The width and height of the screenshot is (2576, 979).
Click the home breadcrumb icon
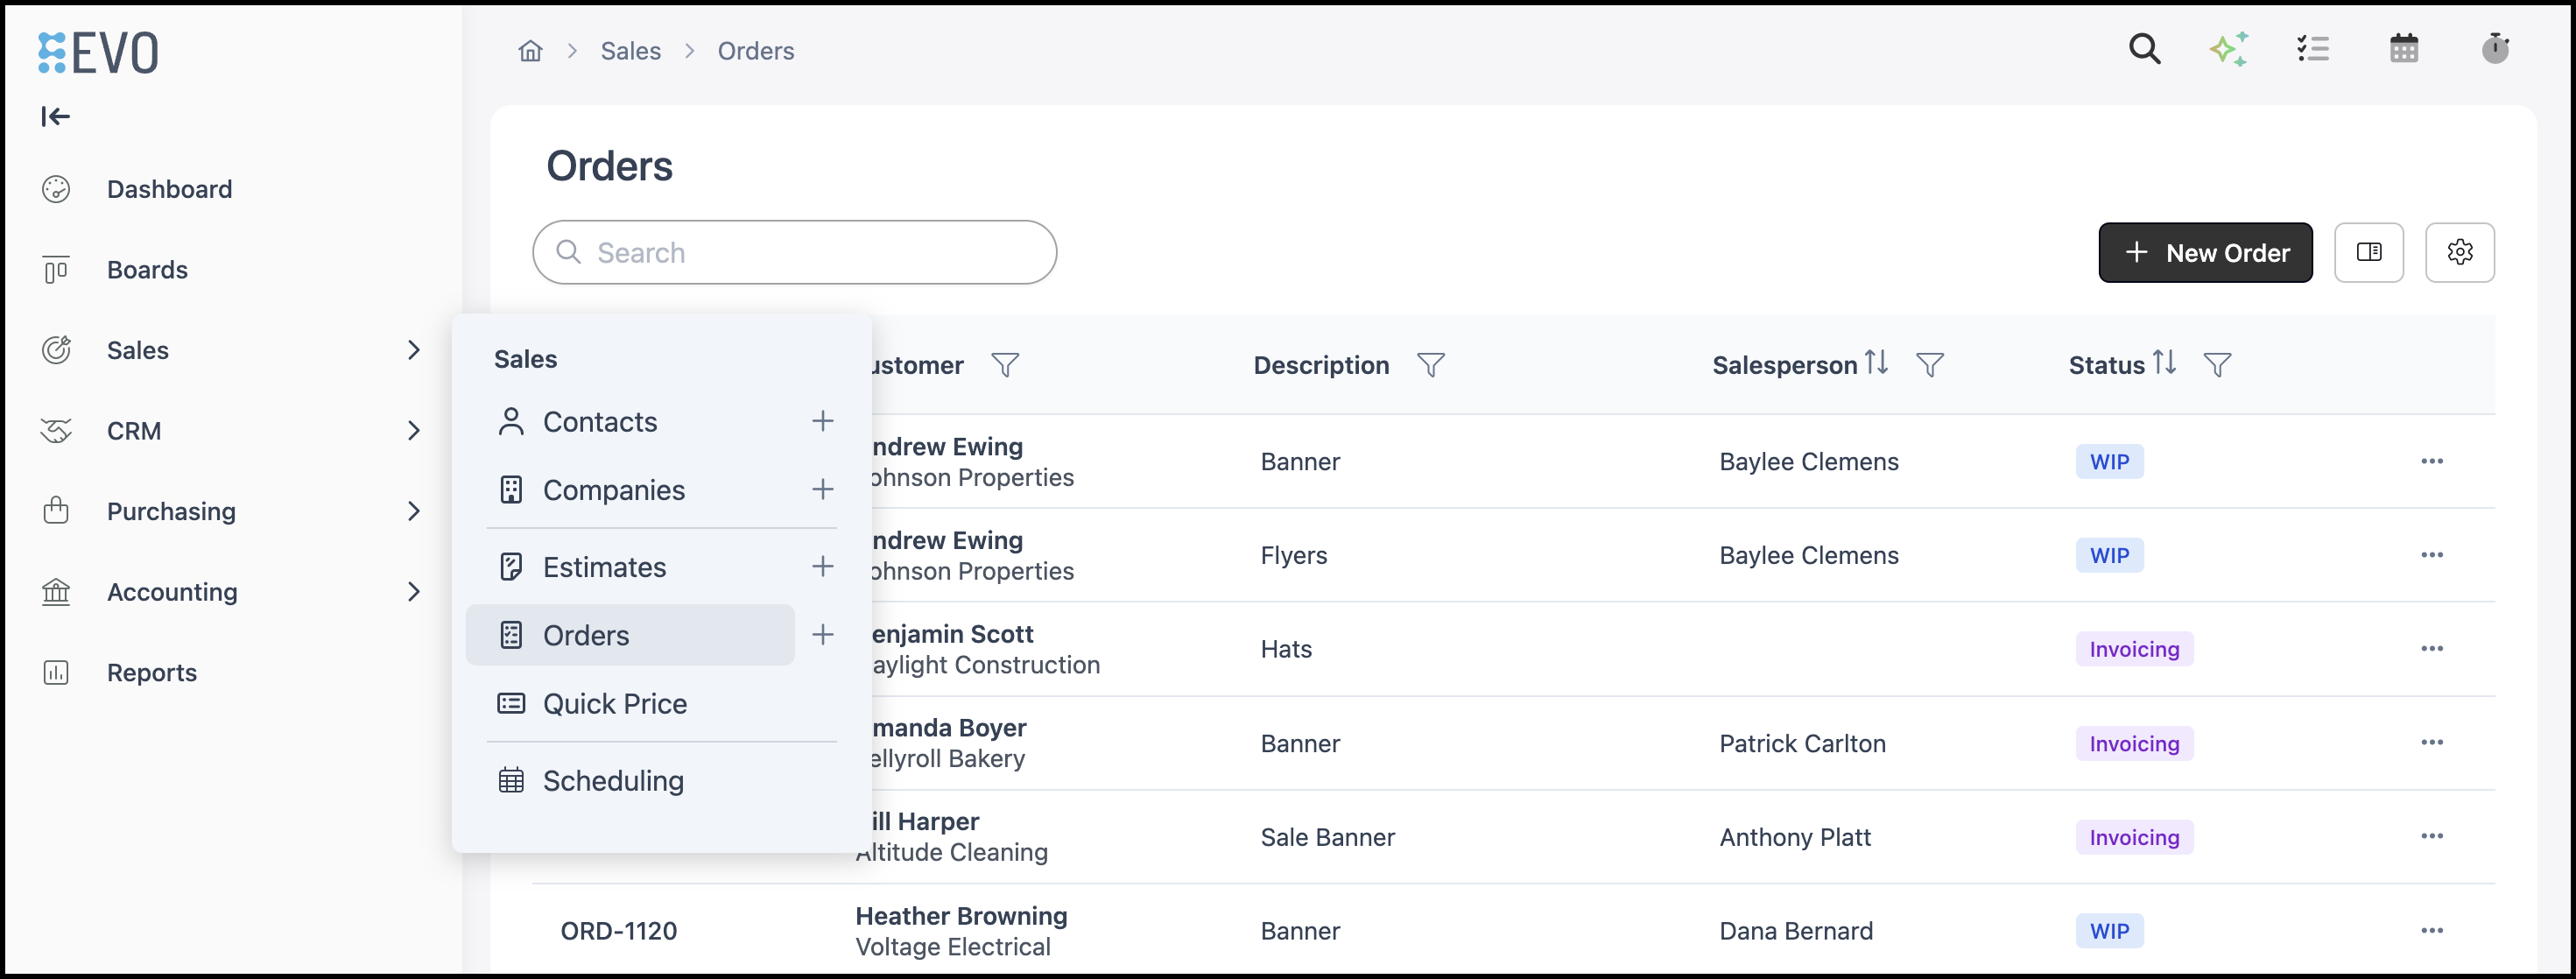(530, 51)
